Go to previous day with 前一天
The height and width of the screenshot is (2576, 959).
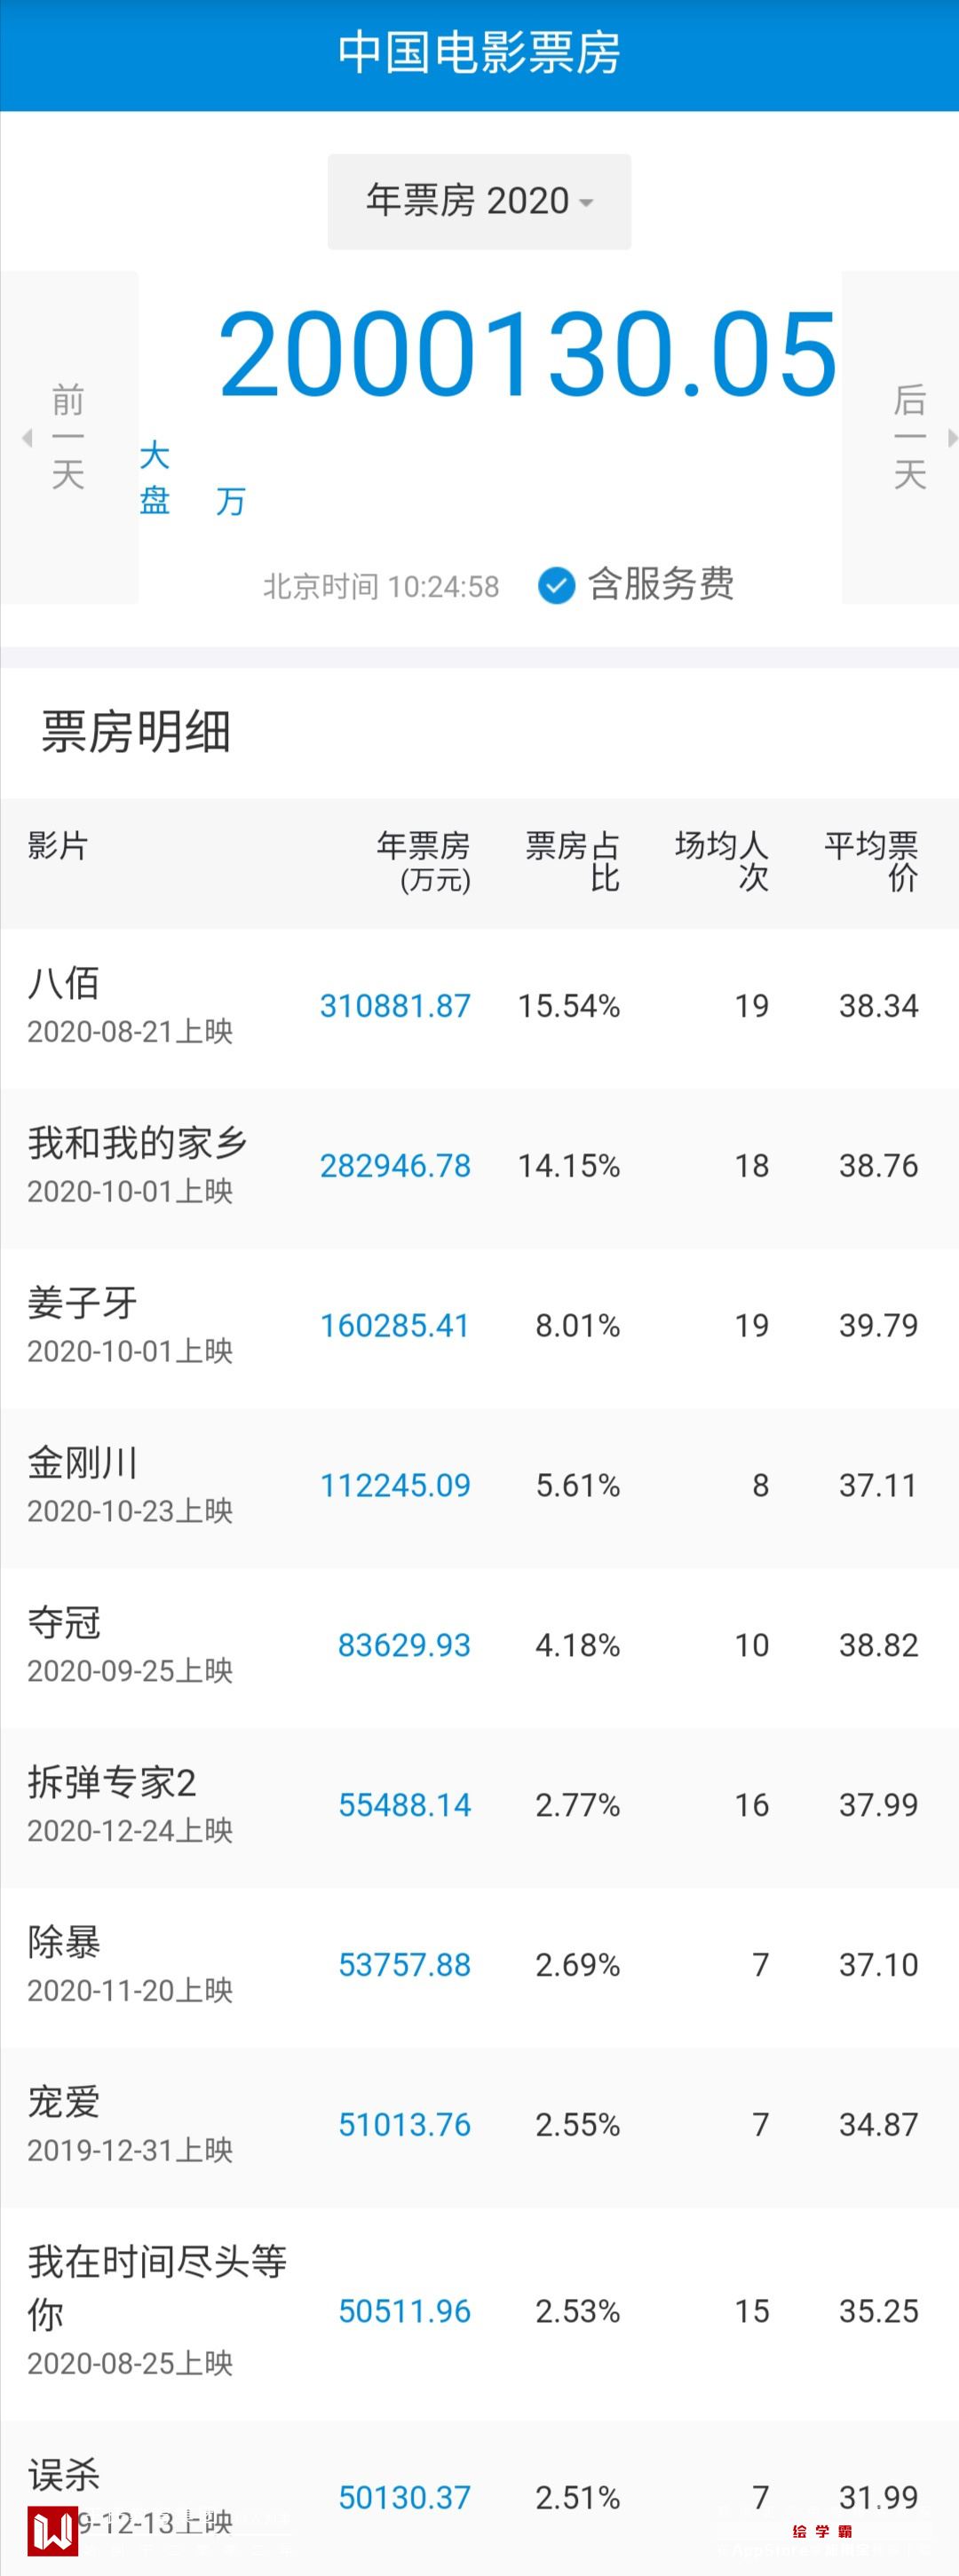click(68, 437)
